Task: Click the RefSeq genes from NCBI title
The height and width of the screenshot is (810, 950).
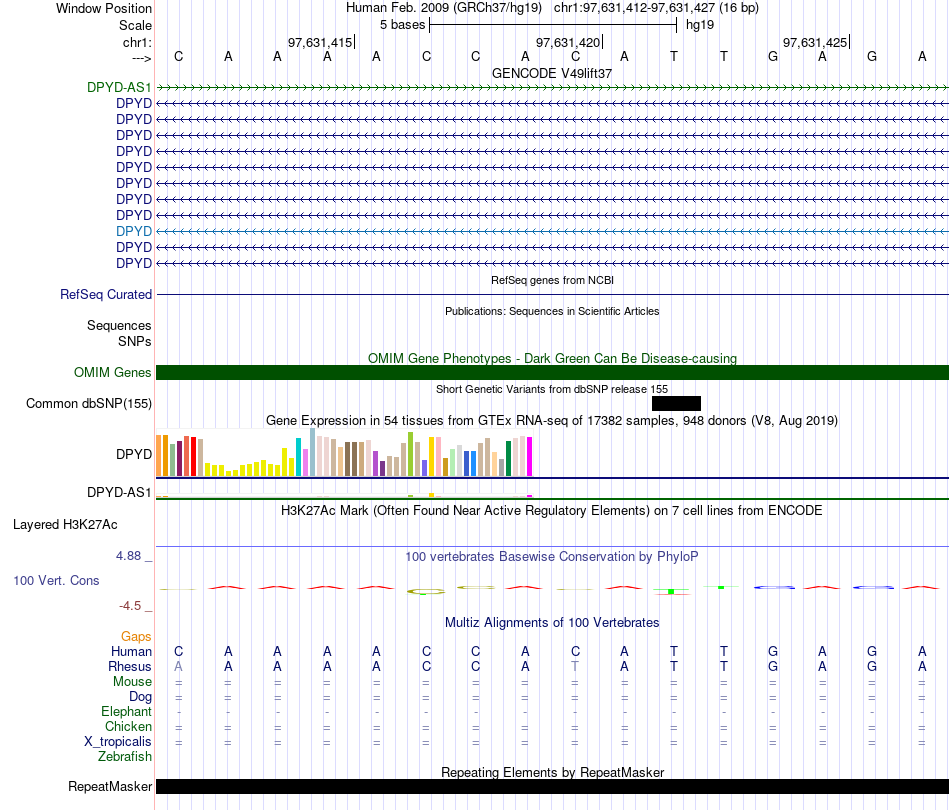Action: pyautogui.click(x=552, y=281)
